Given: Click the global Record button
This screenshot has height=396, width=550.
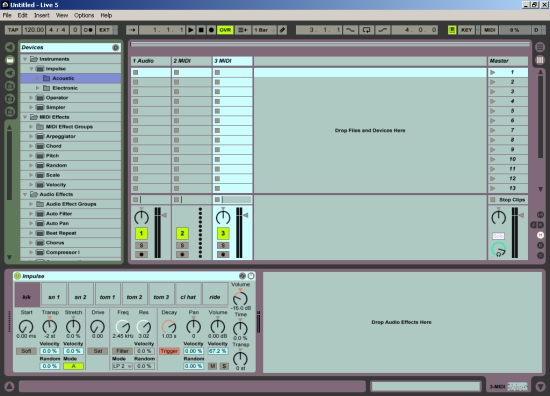Looking at the screenshot, I should pyautogui.click(x=211, y=30).
